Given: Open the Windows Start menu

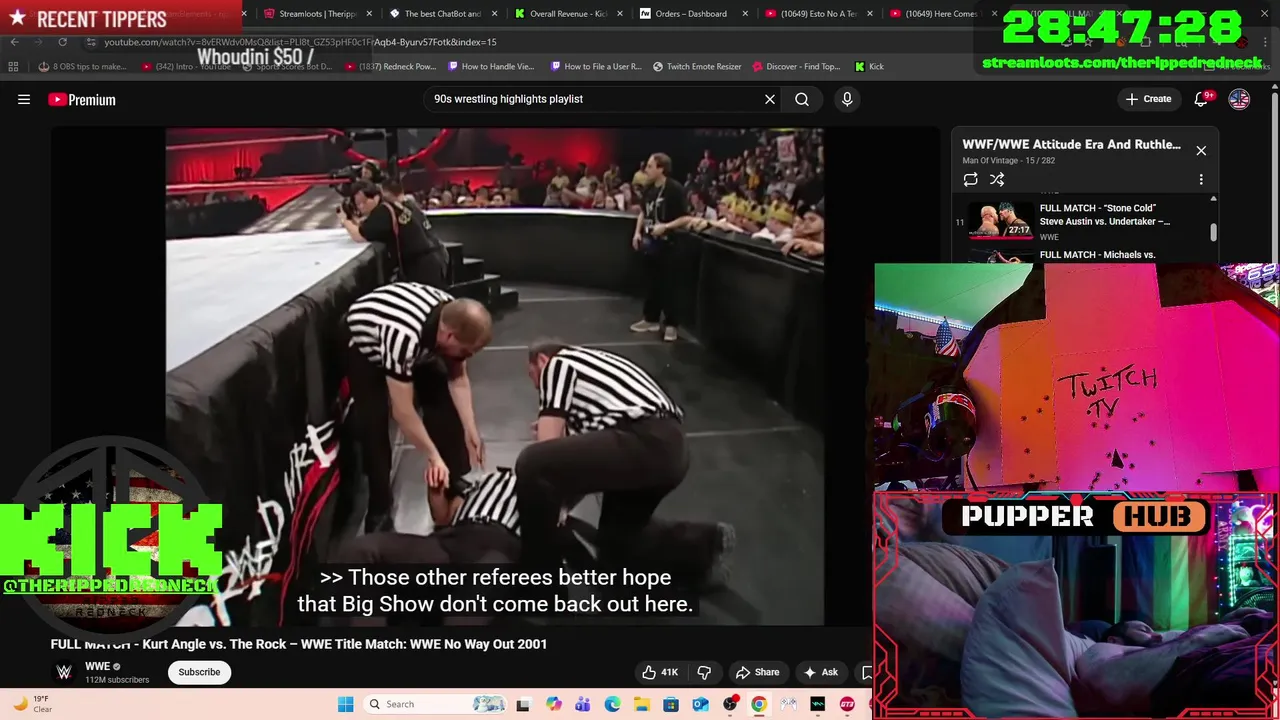Looking at the screenshot, I should [x=345, y=704].
